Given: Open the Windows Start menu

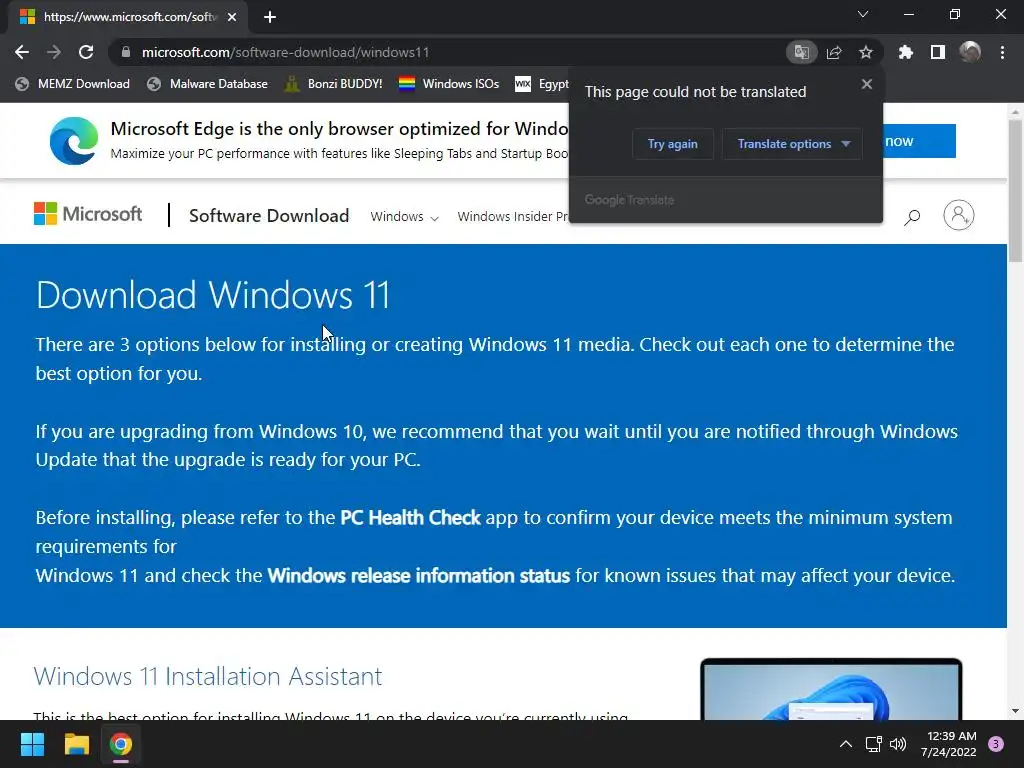Looking at the screenshot, I should 32,744.
